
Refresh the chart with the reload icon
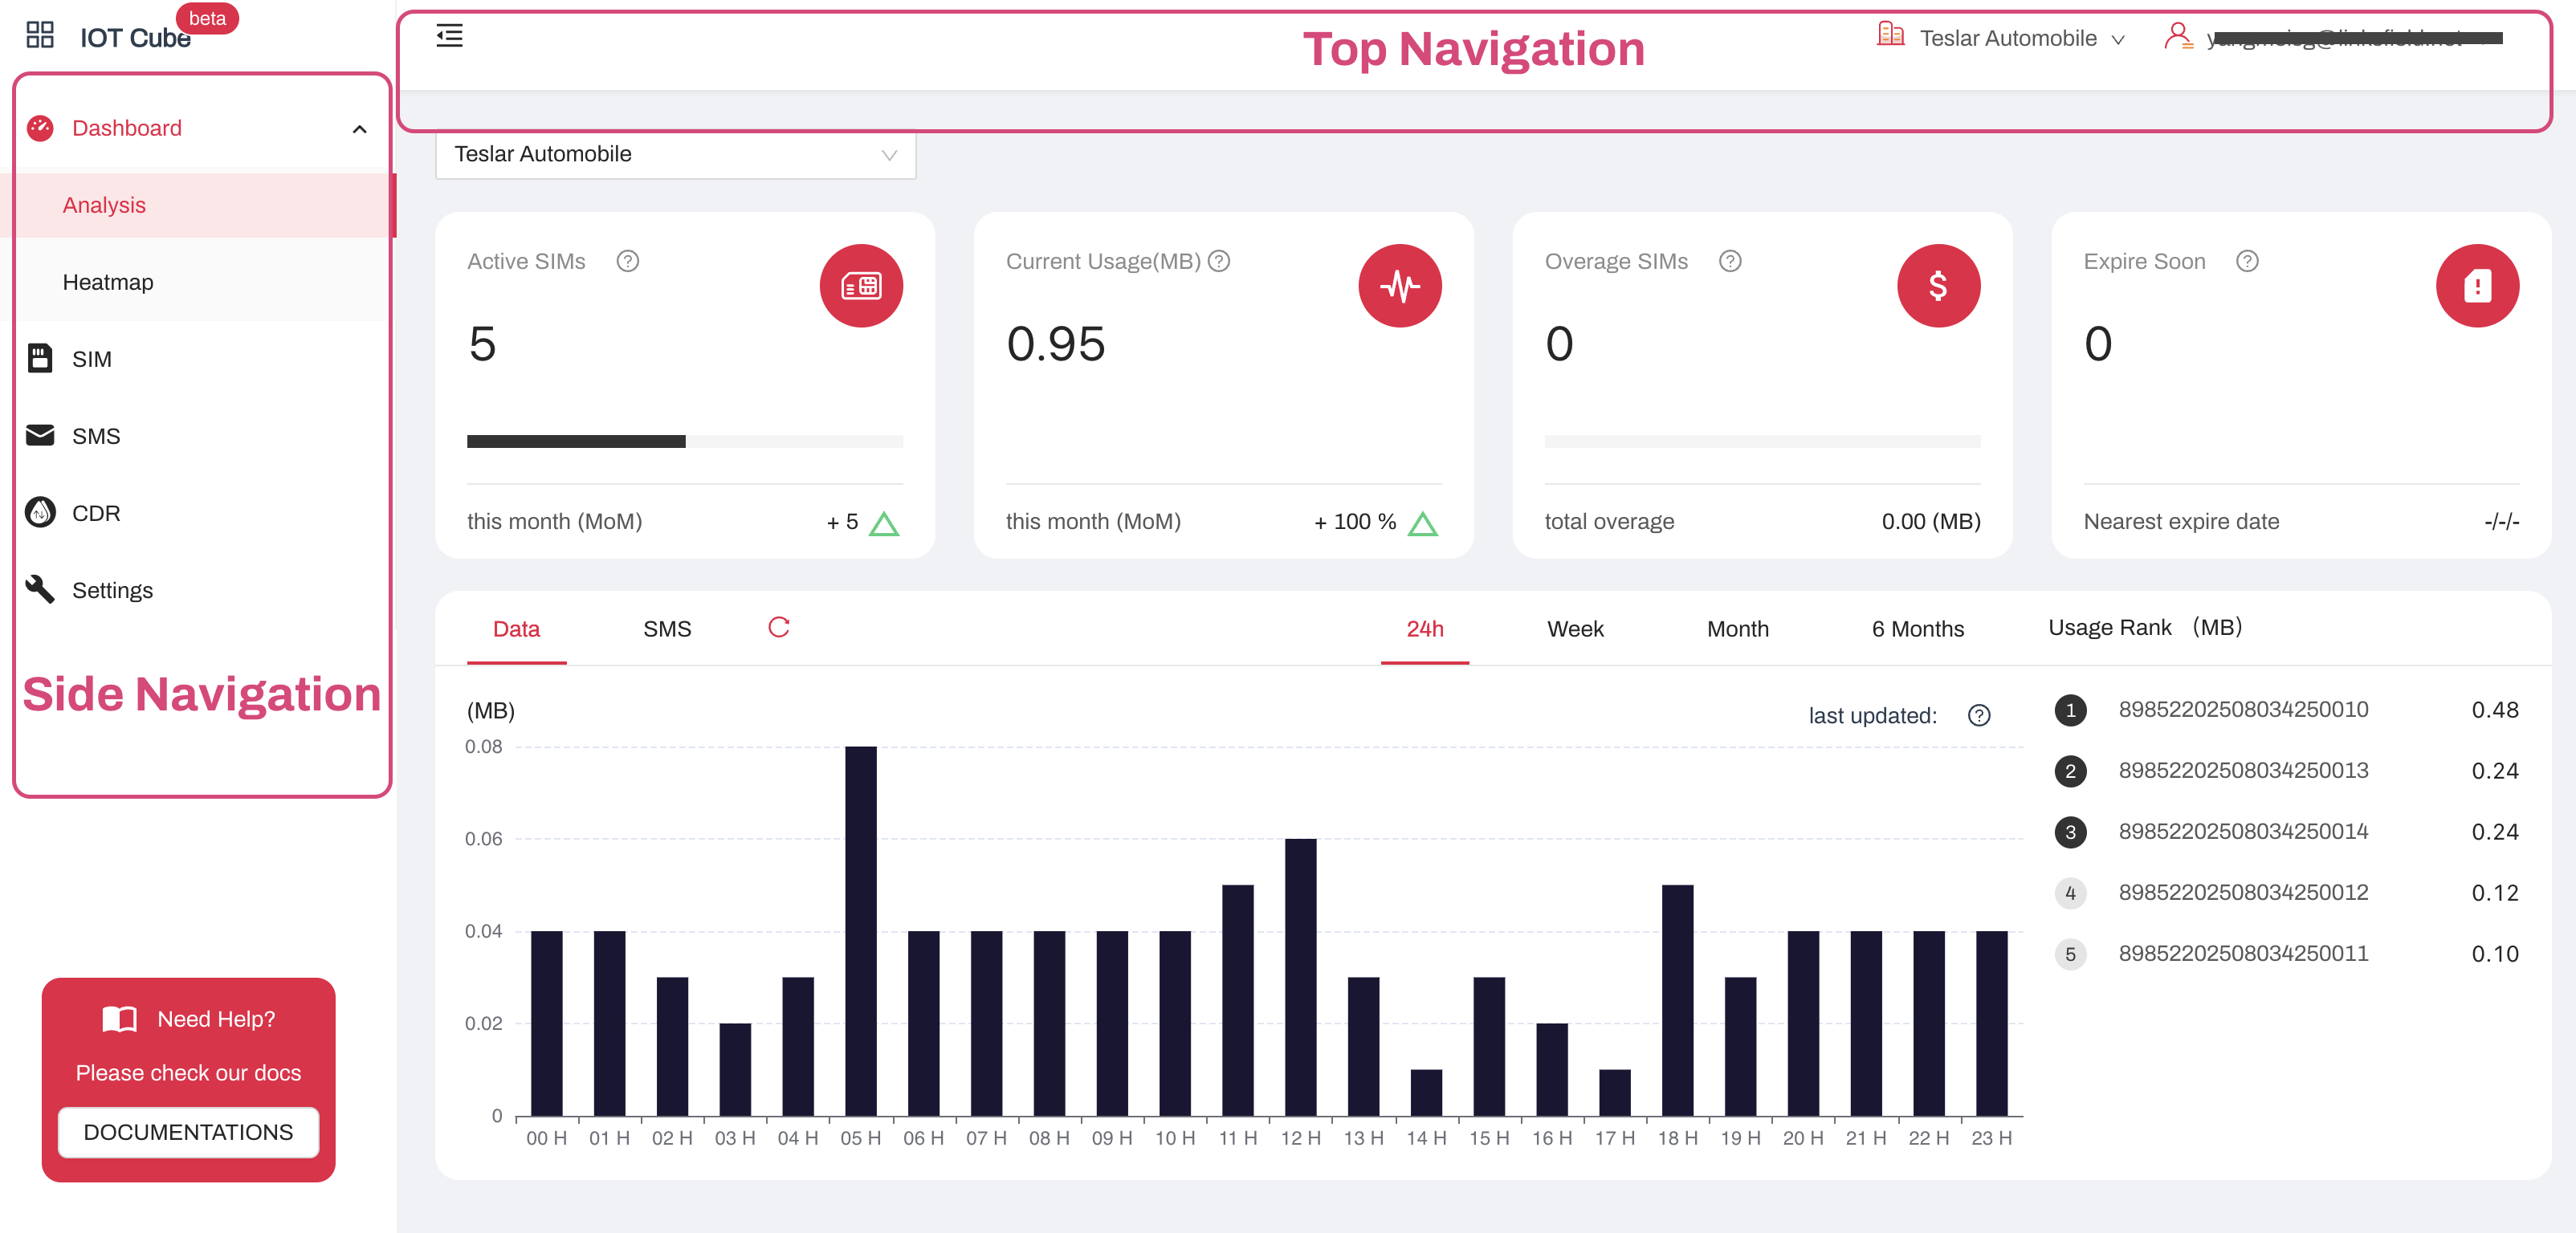pyautogui.click(x=779, y=627)
